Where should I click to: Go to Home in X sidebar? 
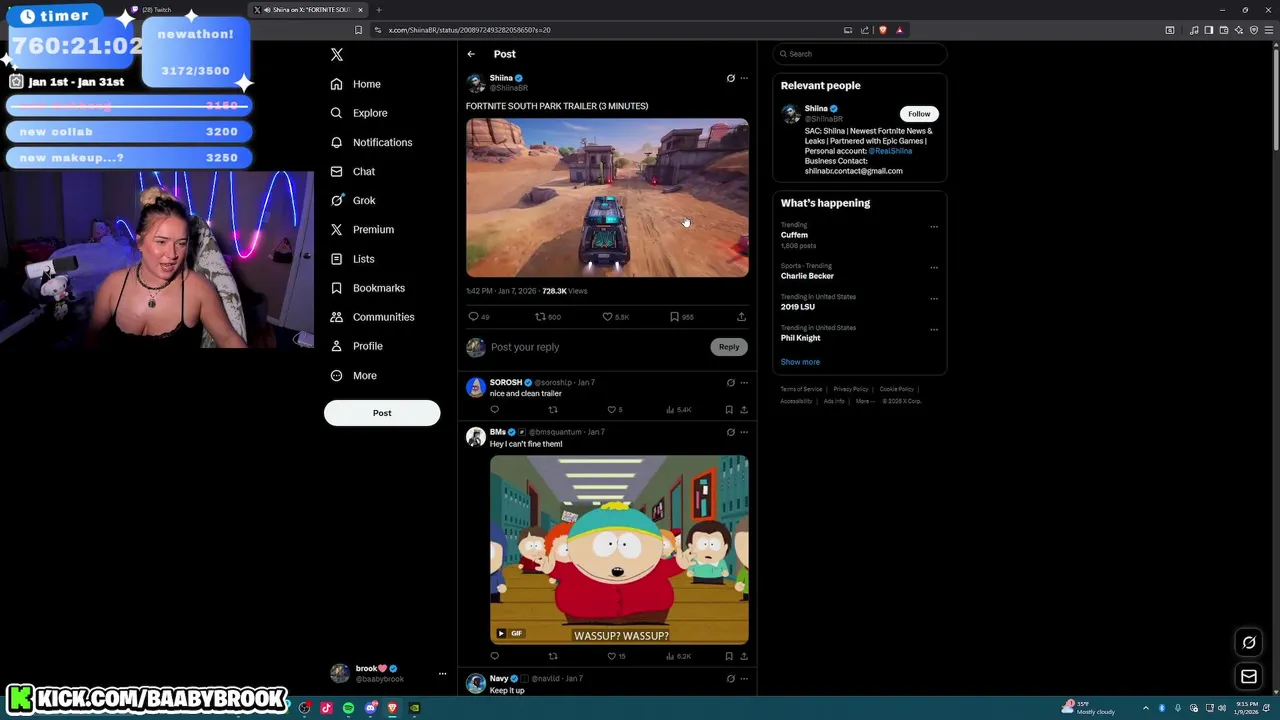[356, 84]
